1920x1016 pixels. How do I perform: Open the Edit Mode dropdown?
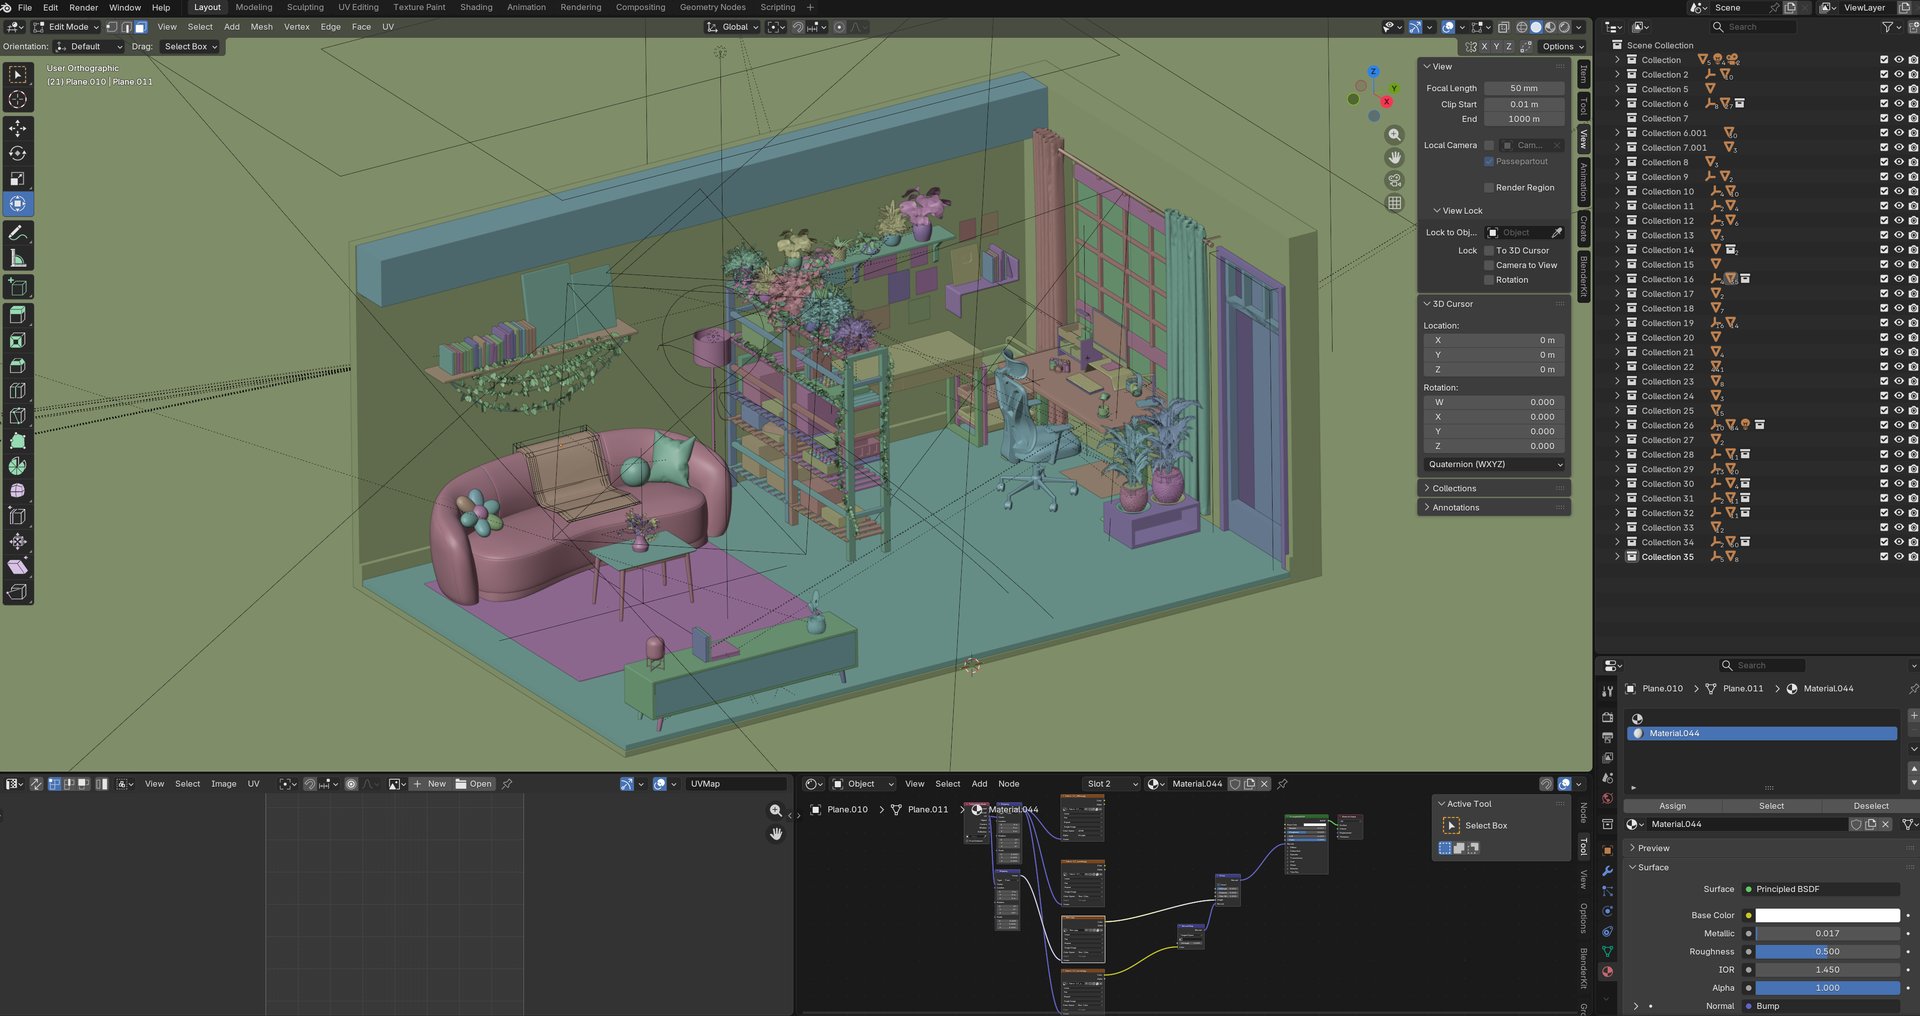(67, 27)
